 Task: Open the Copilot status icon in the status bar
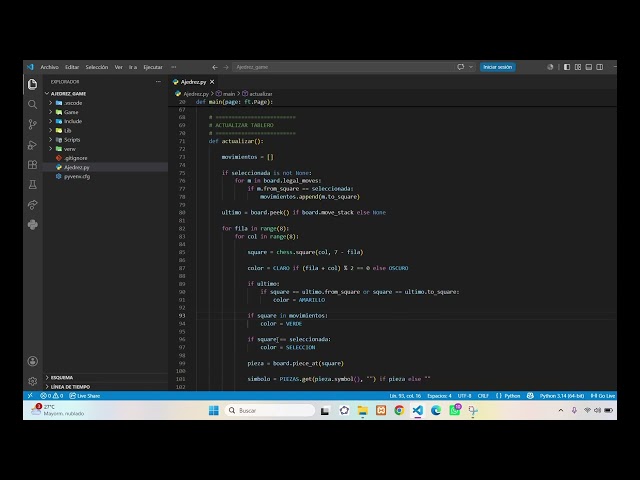[530, 396]
